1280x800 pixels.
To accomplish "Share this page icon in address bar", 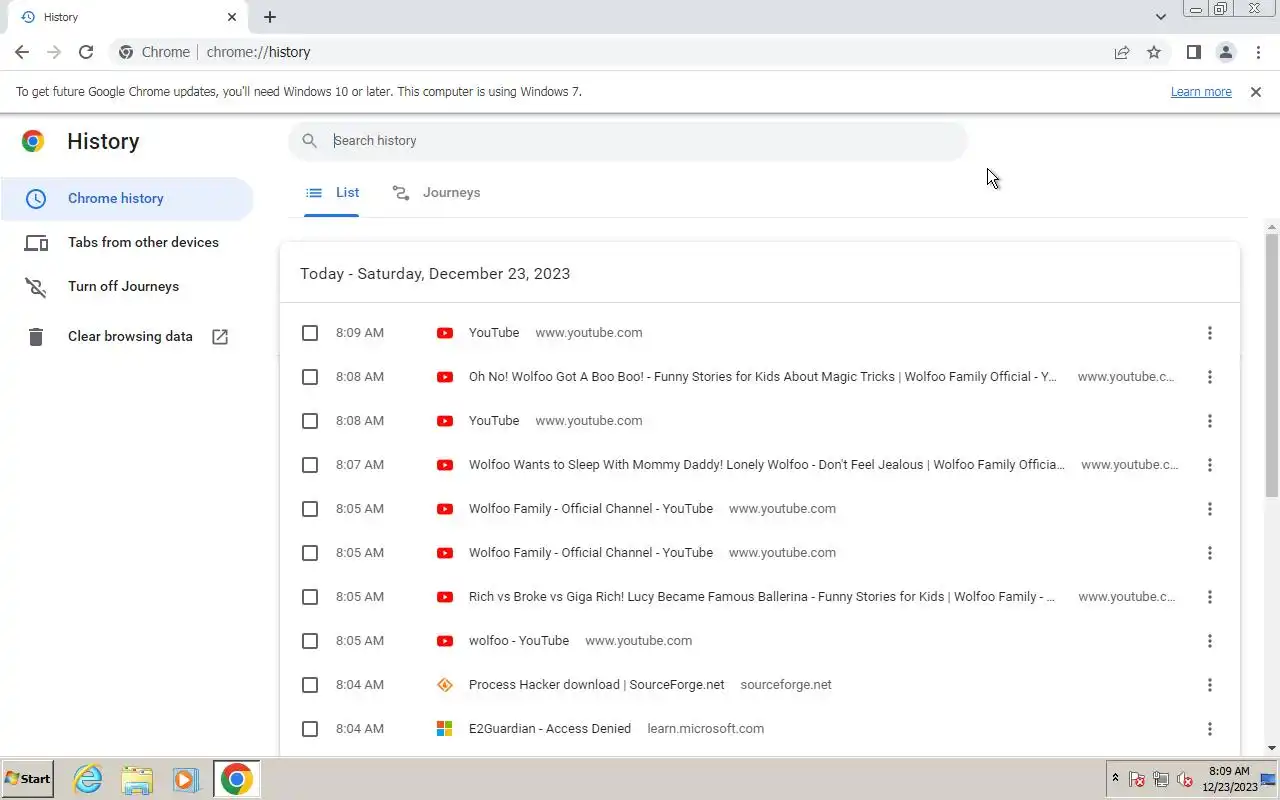I will coord(1122,52).
